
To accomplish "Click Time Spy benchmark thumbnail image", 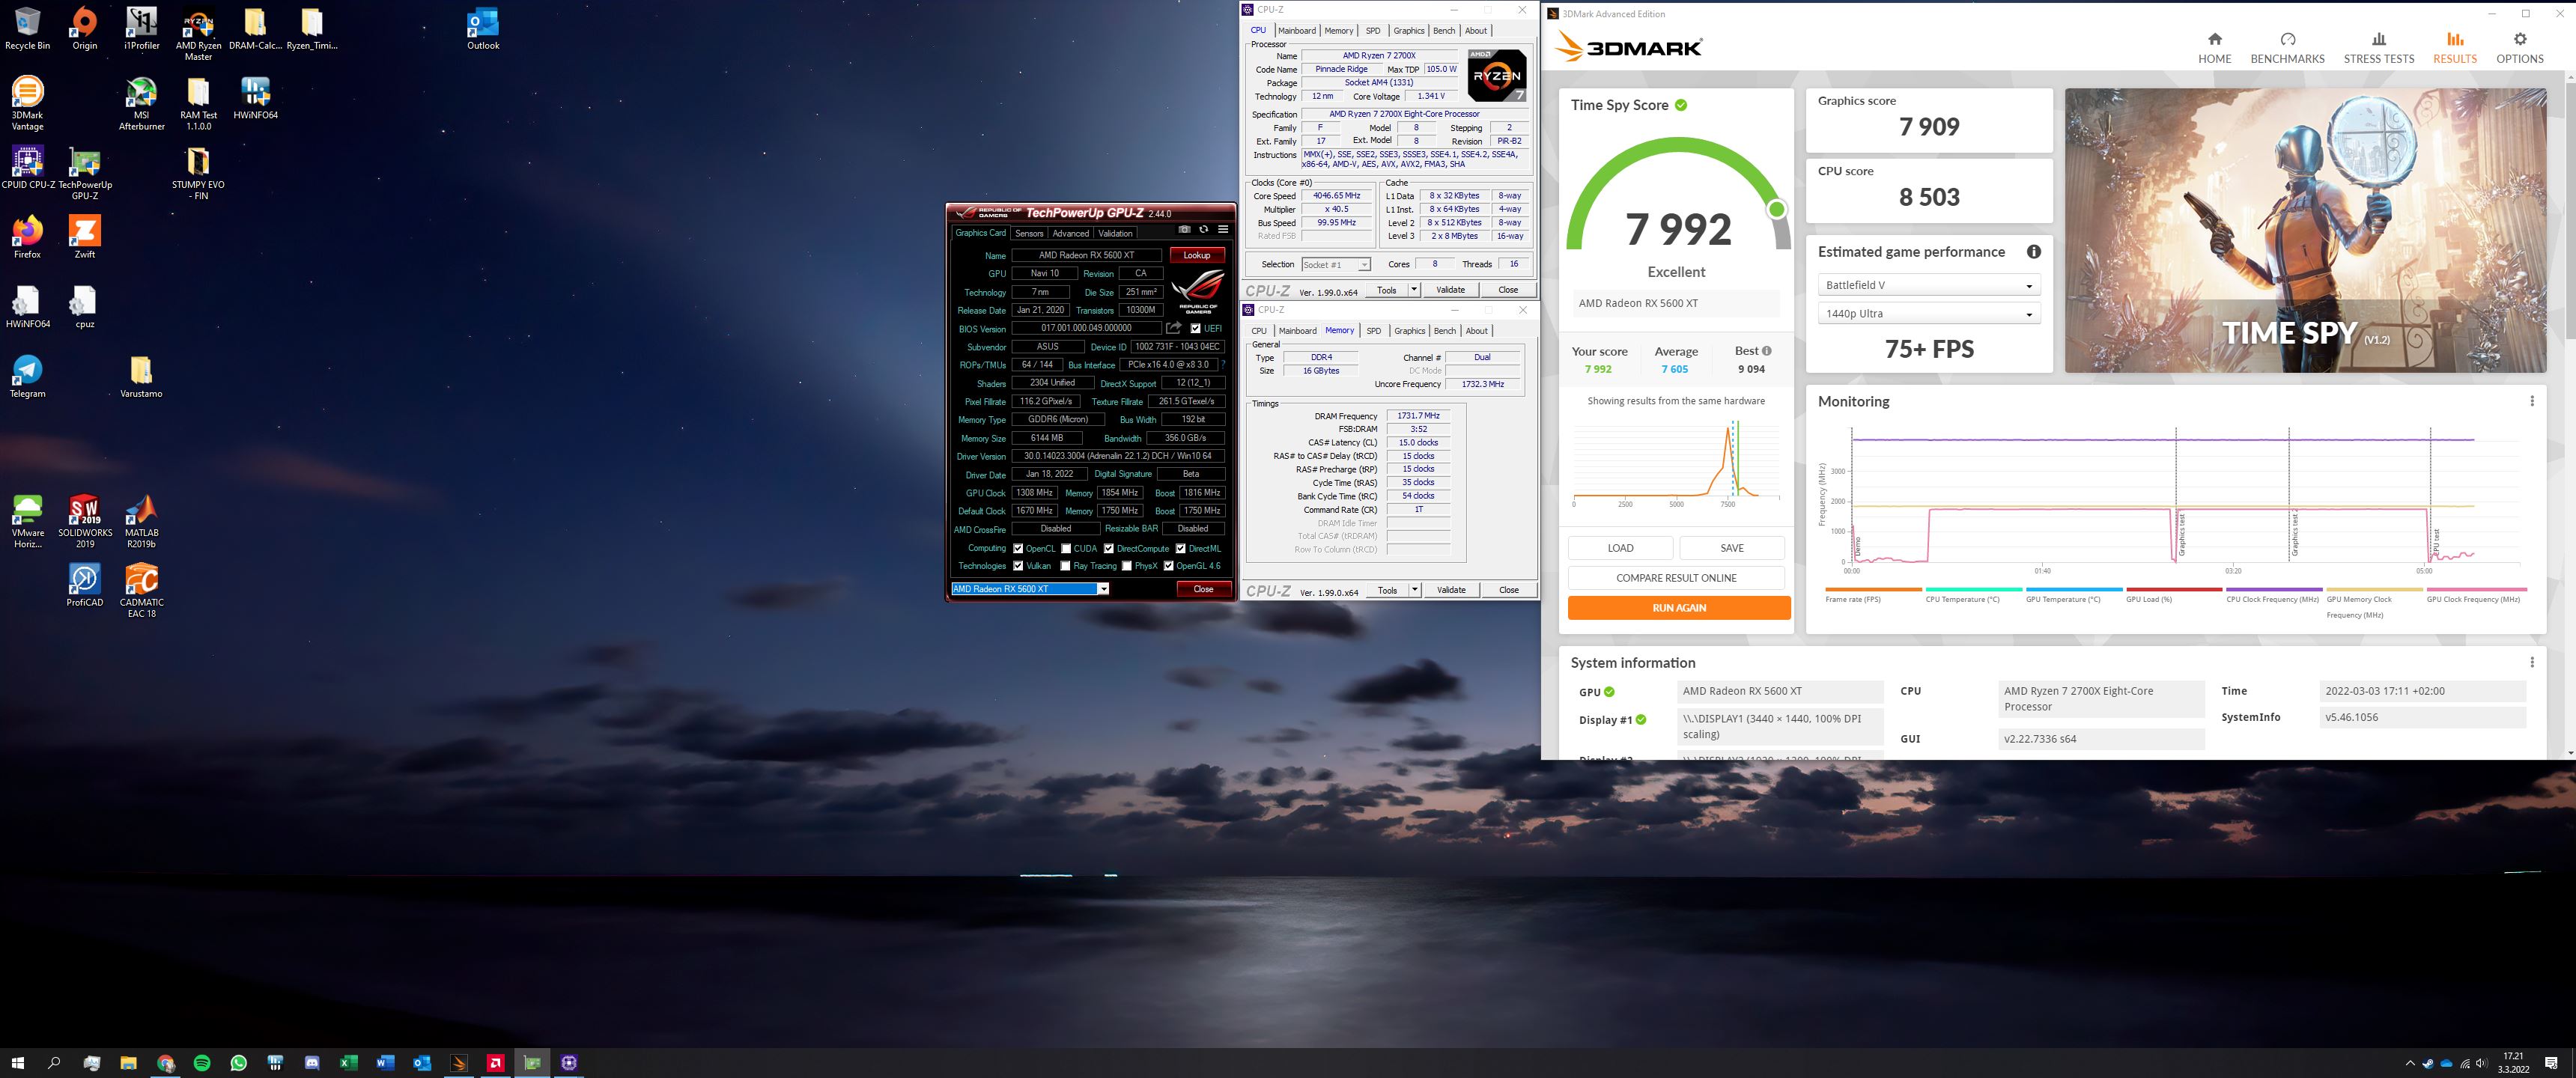I will (x=2305, y=231).
